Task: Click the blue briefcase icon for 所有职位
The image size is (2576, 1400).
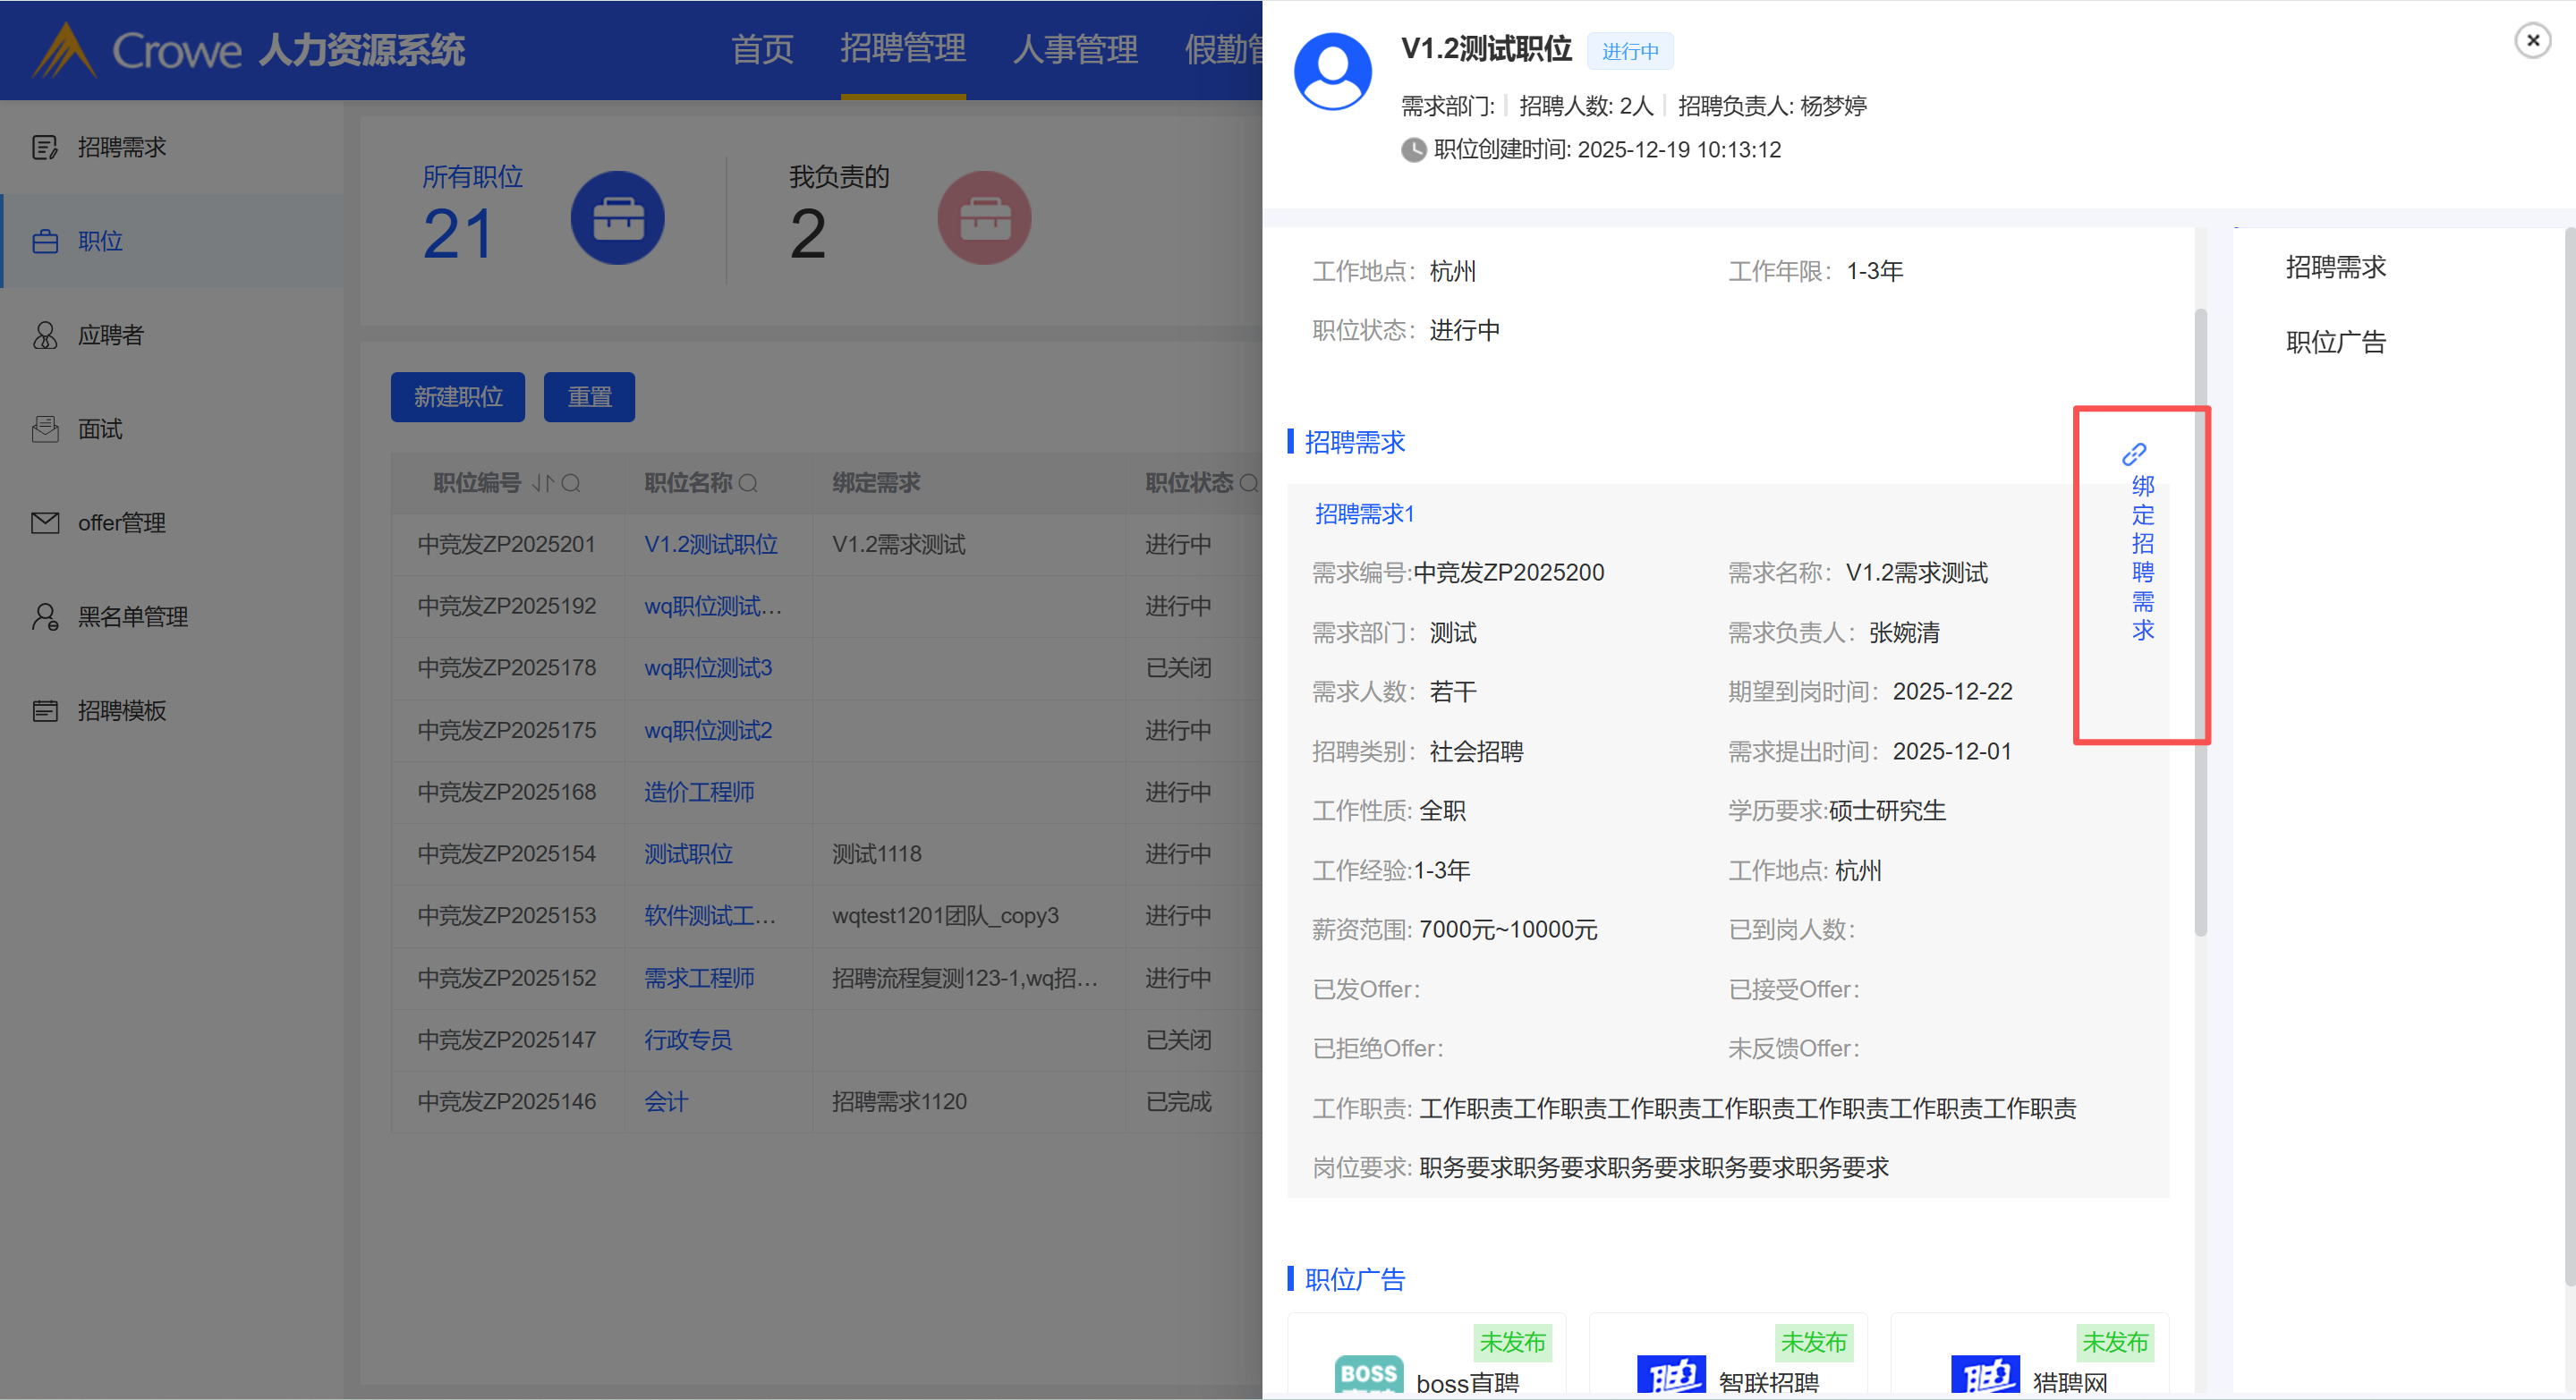Action: (617, 218)
